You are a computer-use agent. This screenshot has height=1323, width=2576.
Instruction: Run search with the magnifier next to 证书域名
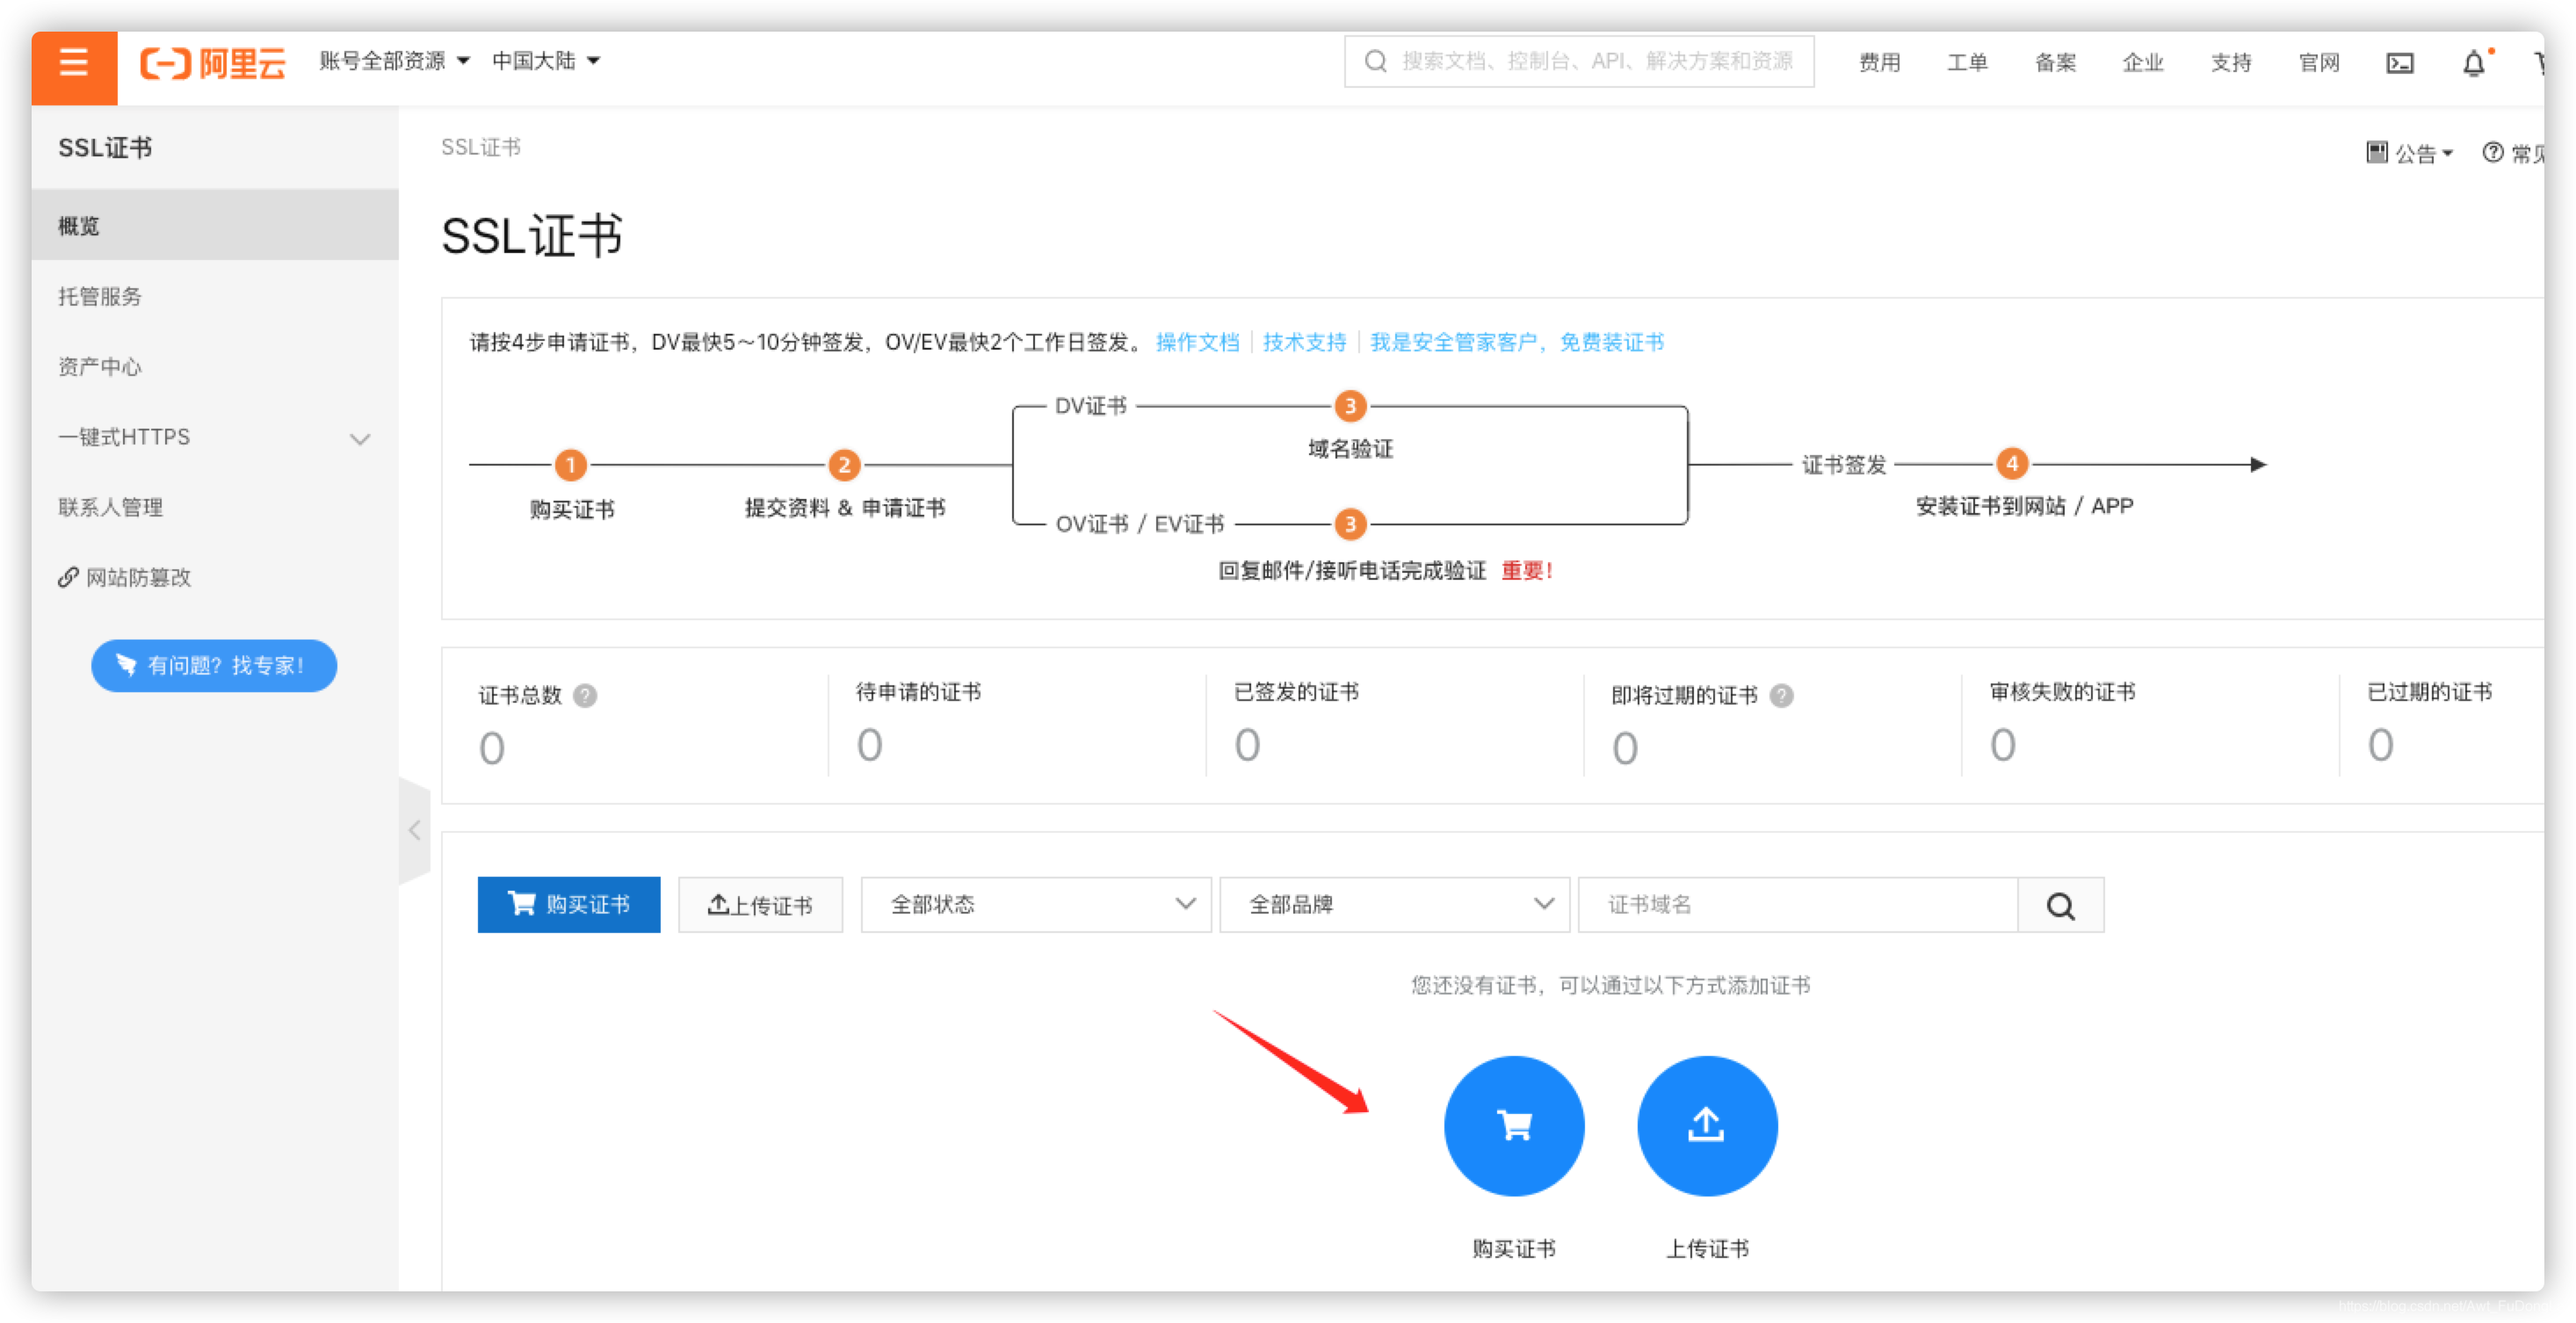coord(2060,904)
